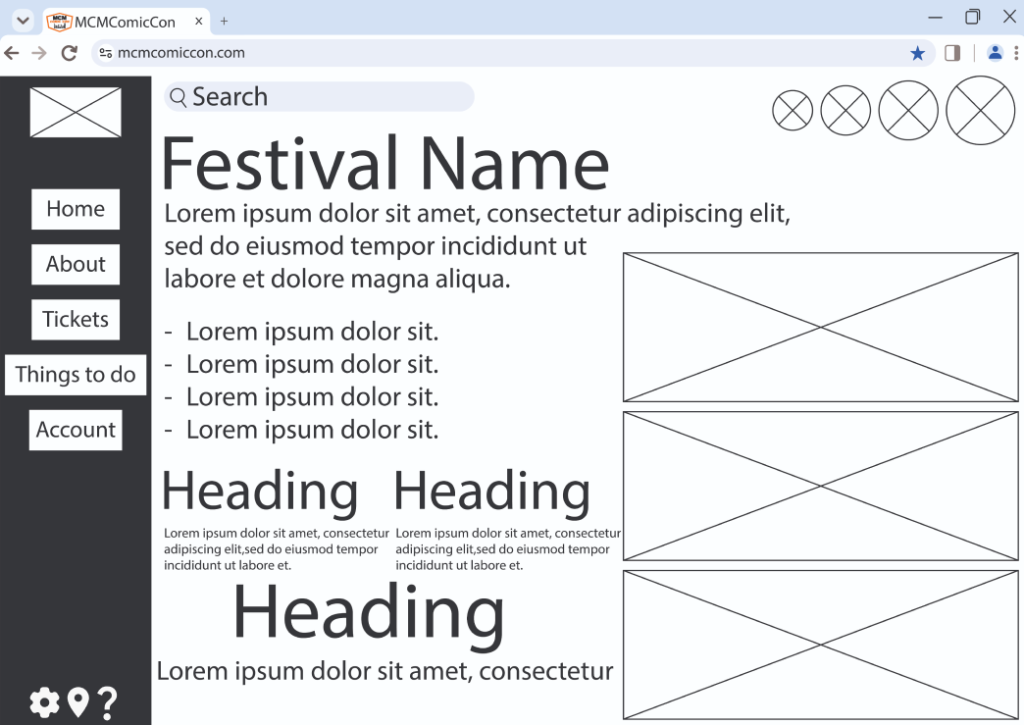Expand the tab search dropdown arrow
The image size is (1024, 725).
[x=23, y=21]
